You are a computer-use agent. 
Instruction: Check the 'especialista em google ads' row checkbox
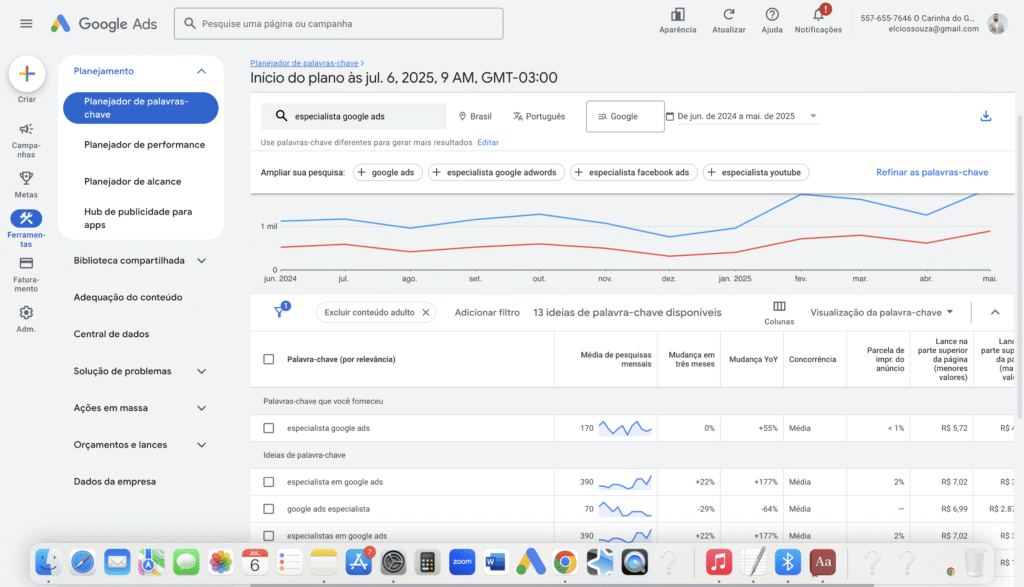pyautogui.click(x=268, y=482)
